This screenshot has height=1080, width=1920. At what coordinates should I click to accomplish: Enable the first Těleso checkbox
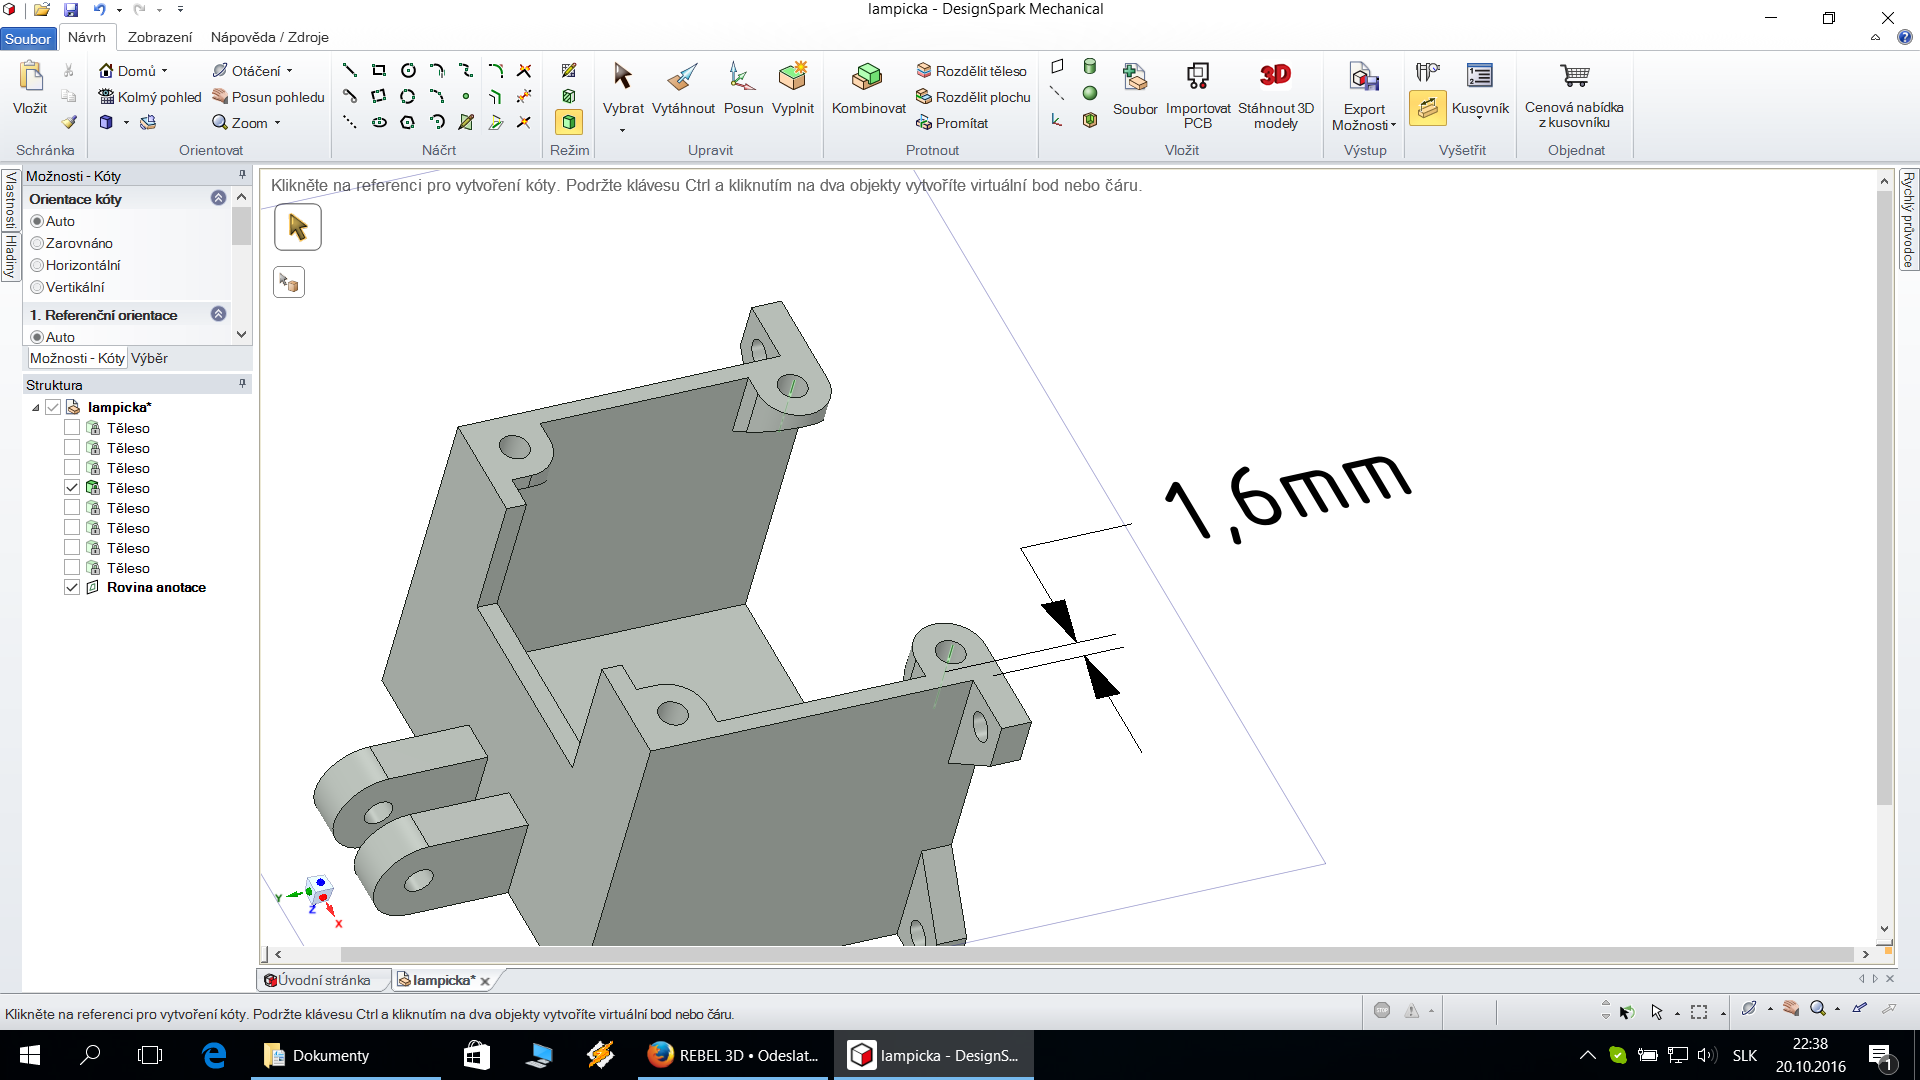coord(72,428)
